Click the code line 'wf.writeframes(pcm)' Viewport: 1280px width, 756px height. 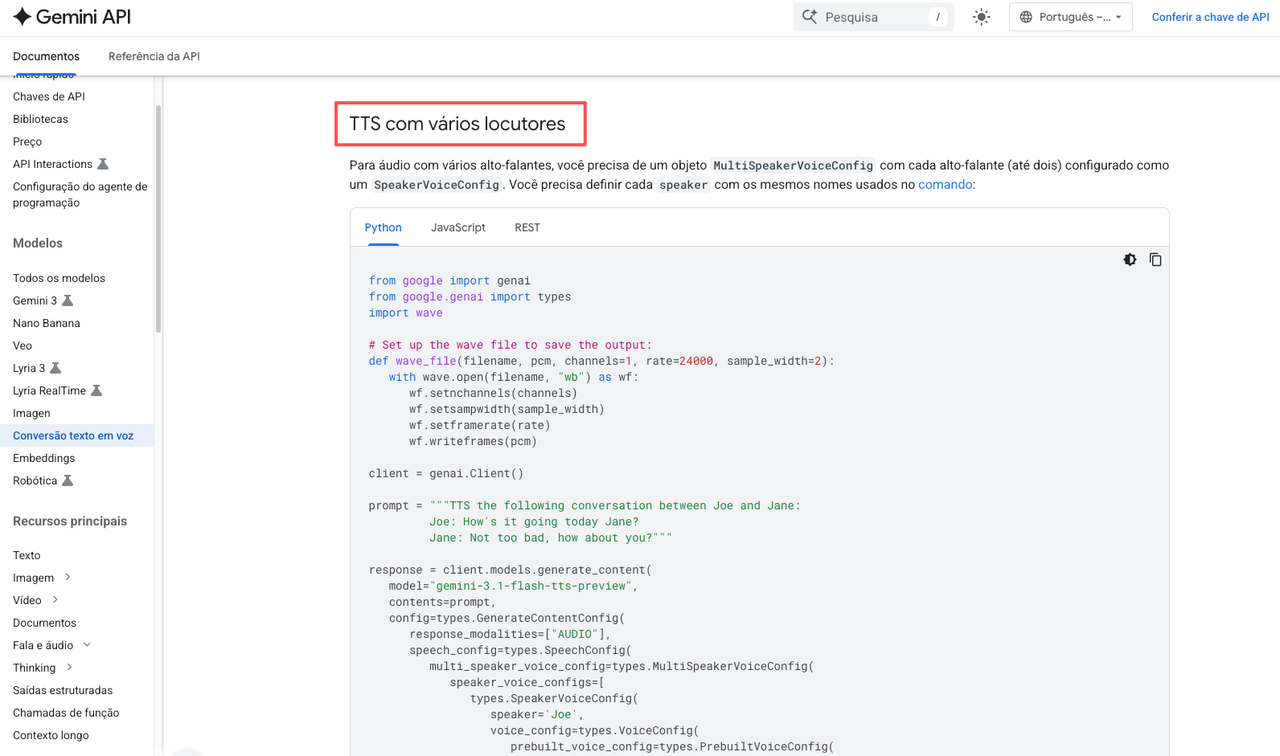click(x=473, y=441)
